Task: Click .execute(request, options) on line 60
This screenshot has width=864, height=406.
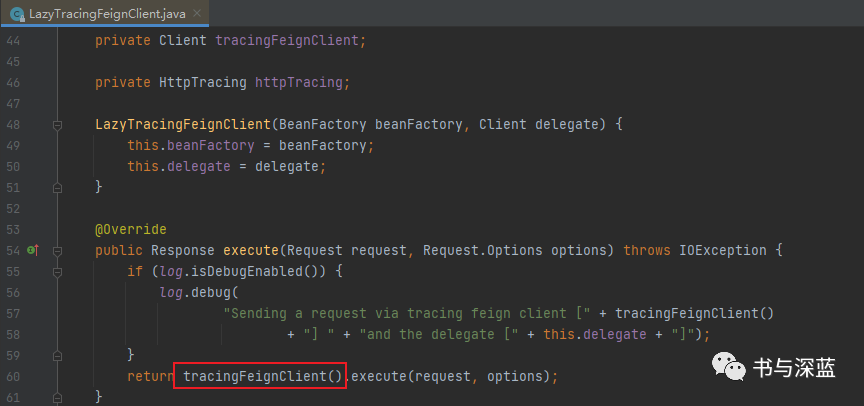Action: click(450, 377)
